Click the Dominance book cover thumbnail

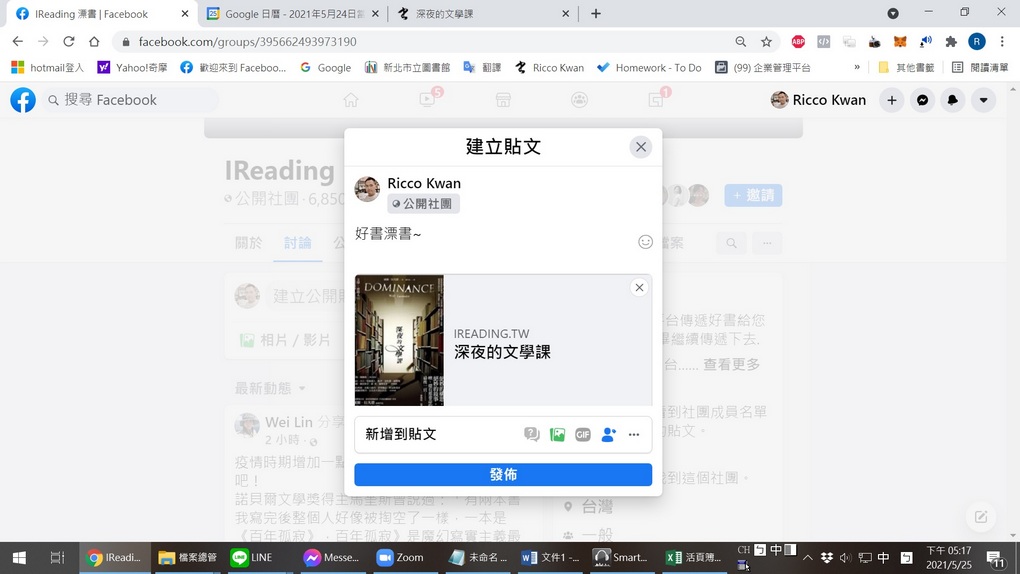click(399, 340)
